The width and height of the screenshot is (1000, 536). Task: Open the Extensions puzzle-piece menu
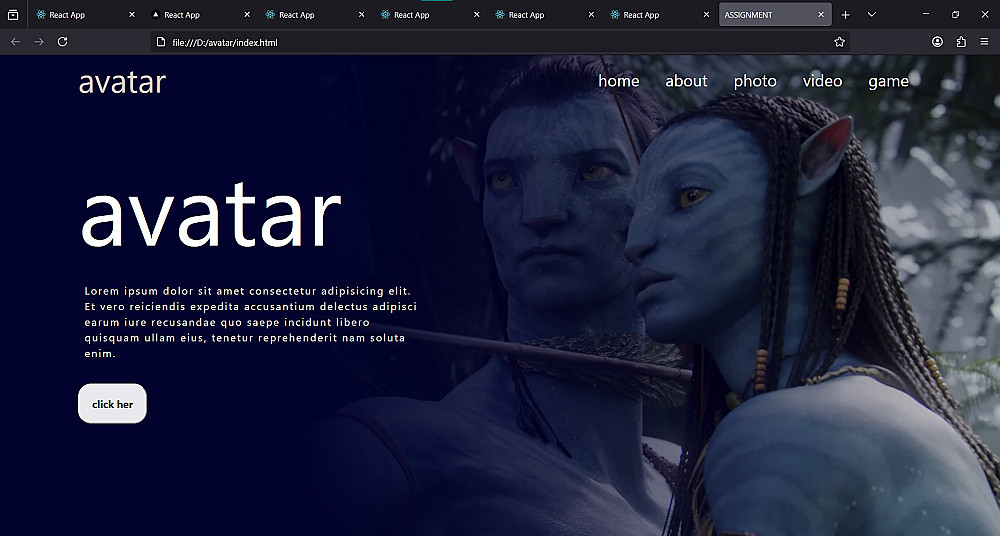[x=961, y=41]
